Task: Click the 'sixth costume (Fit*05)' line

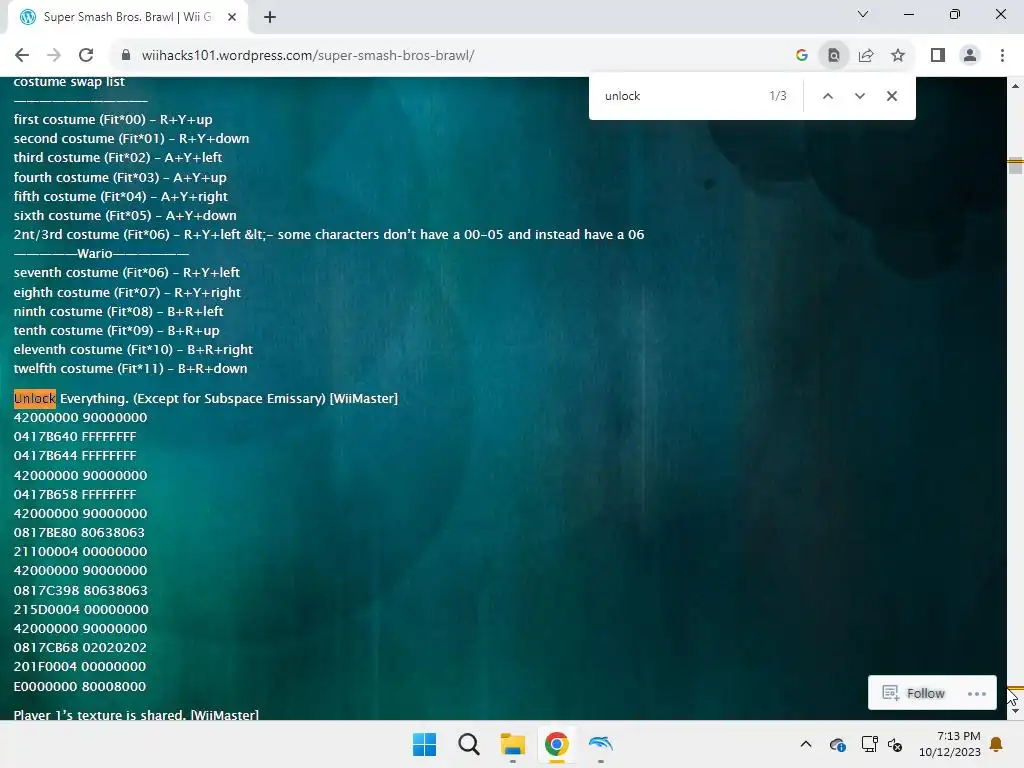Action: [125, 216]
